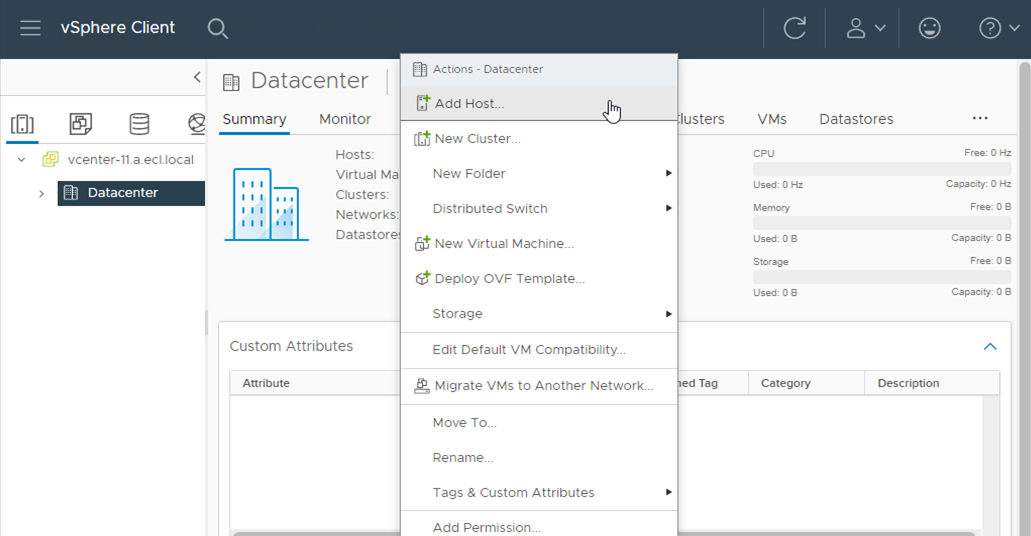The width and height of the screenshot is (1031, 536).
Task: Collapse the Custom Attributes panel
Action: [x=990, y=347]
